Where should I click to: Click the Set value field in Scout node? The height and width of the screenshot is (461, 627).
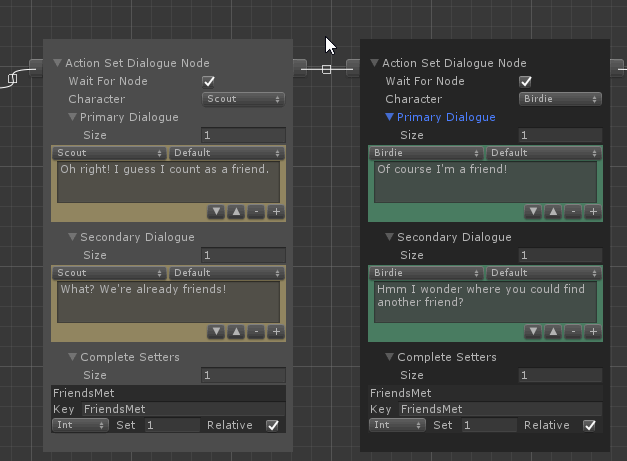[172, 425]
